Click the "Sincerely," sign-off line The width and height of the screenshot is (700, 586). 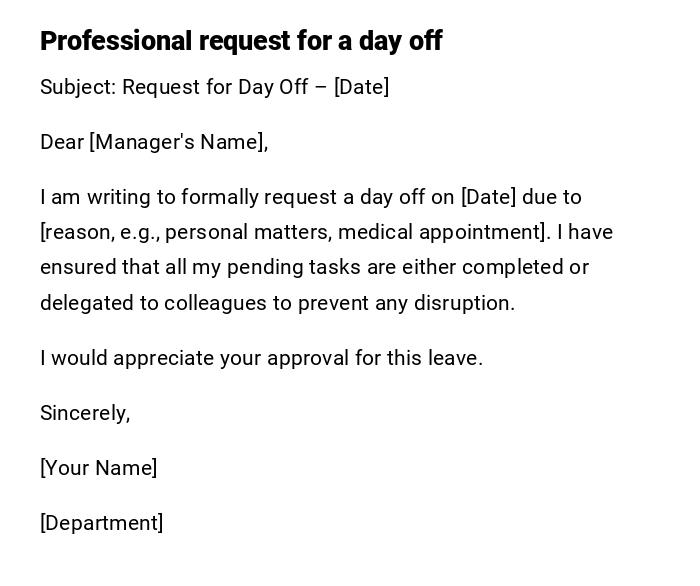pyautogui.click(x=85, y=413)
